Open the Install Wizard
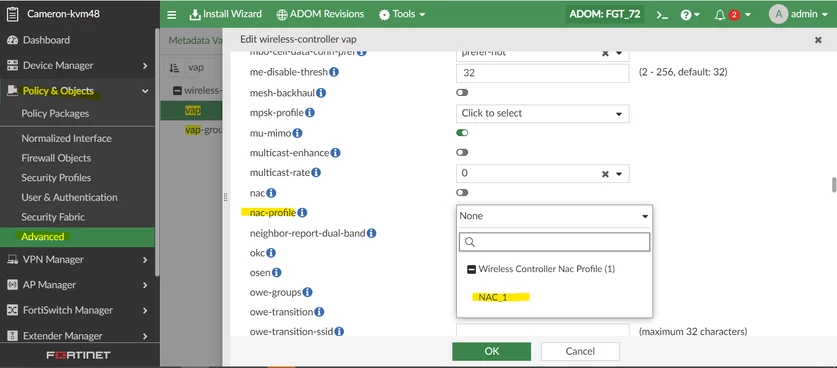This screenshot has height=368, width=837. pyautogui.click(x=226, y=14)
